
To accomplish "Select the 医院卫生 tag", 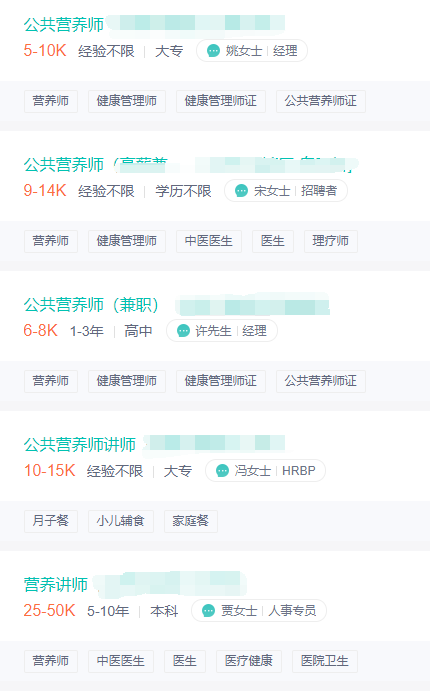I will click(x=325, y=661).
